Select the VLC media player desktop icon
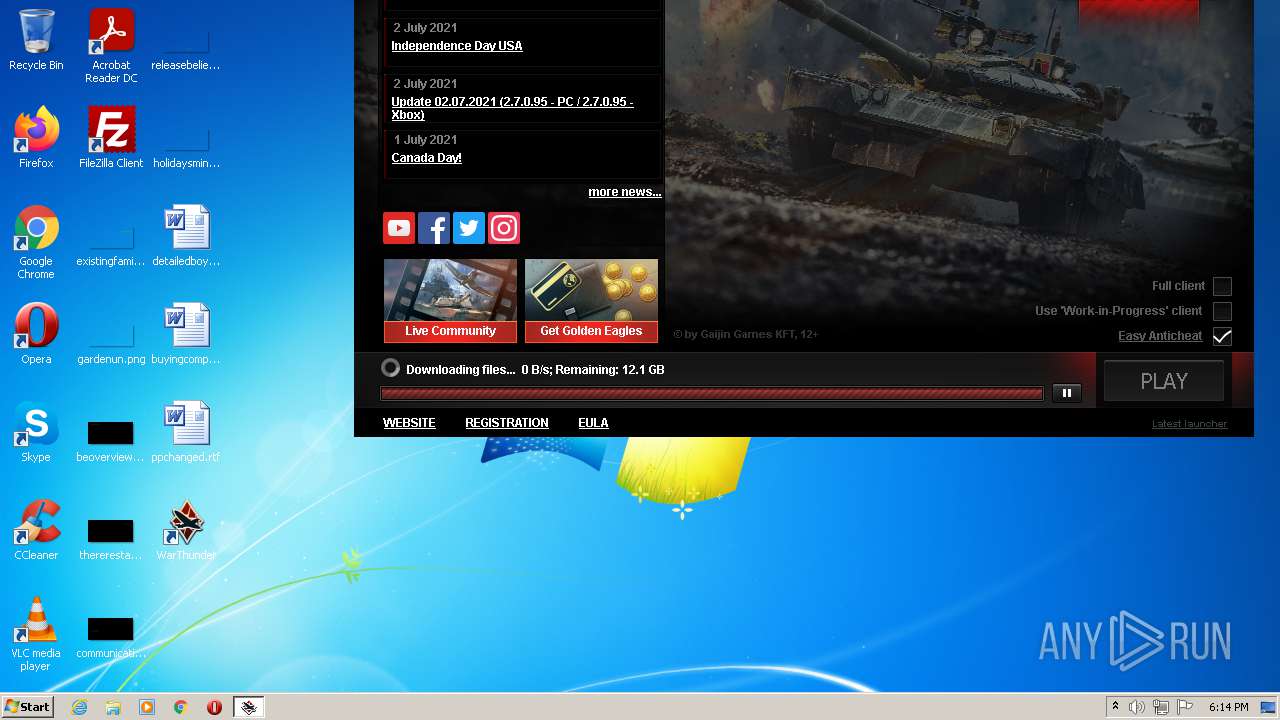 point(36,634)
